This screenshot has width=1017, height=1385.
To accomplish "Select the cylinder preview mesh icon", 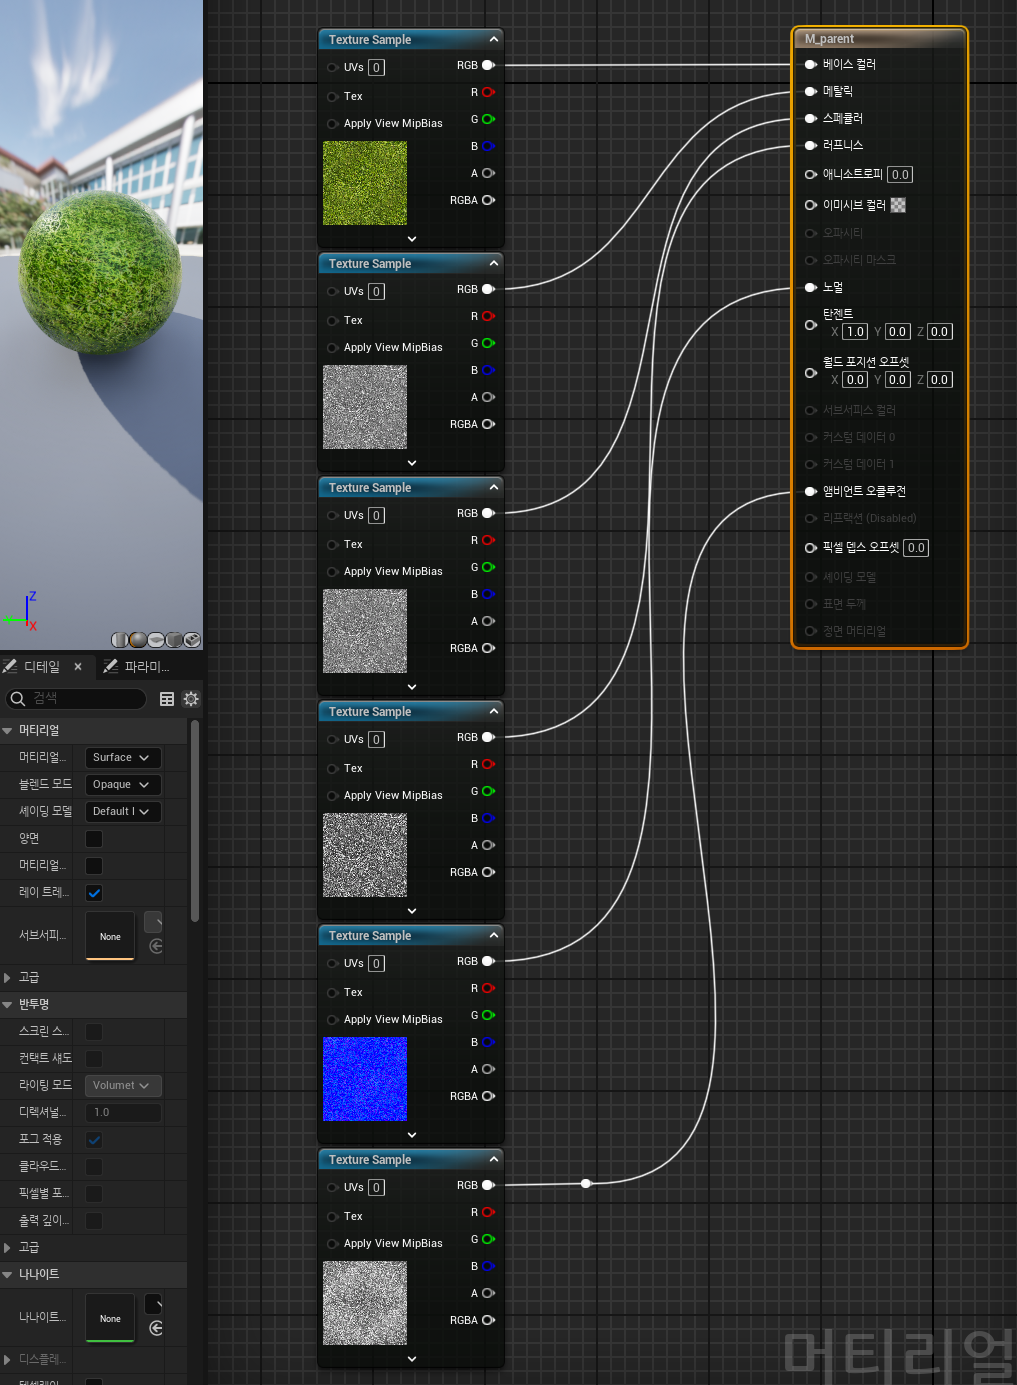I will pos(119,640).
